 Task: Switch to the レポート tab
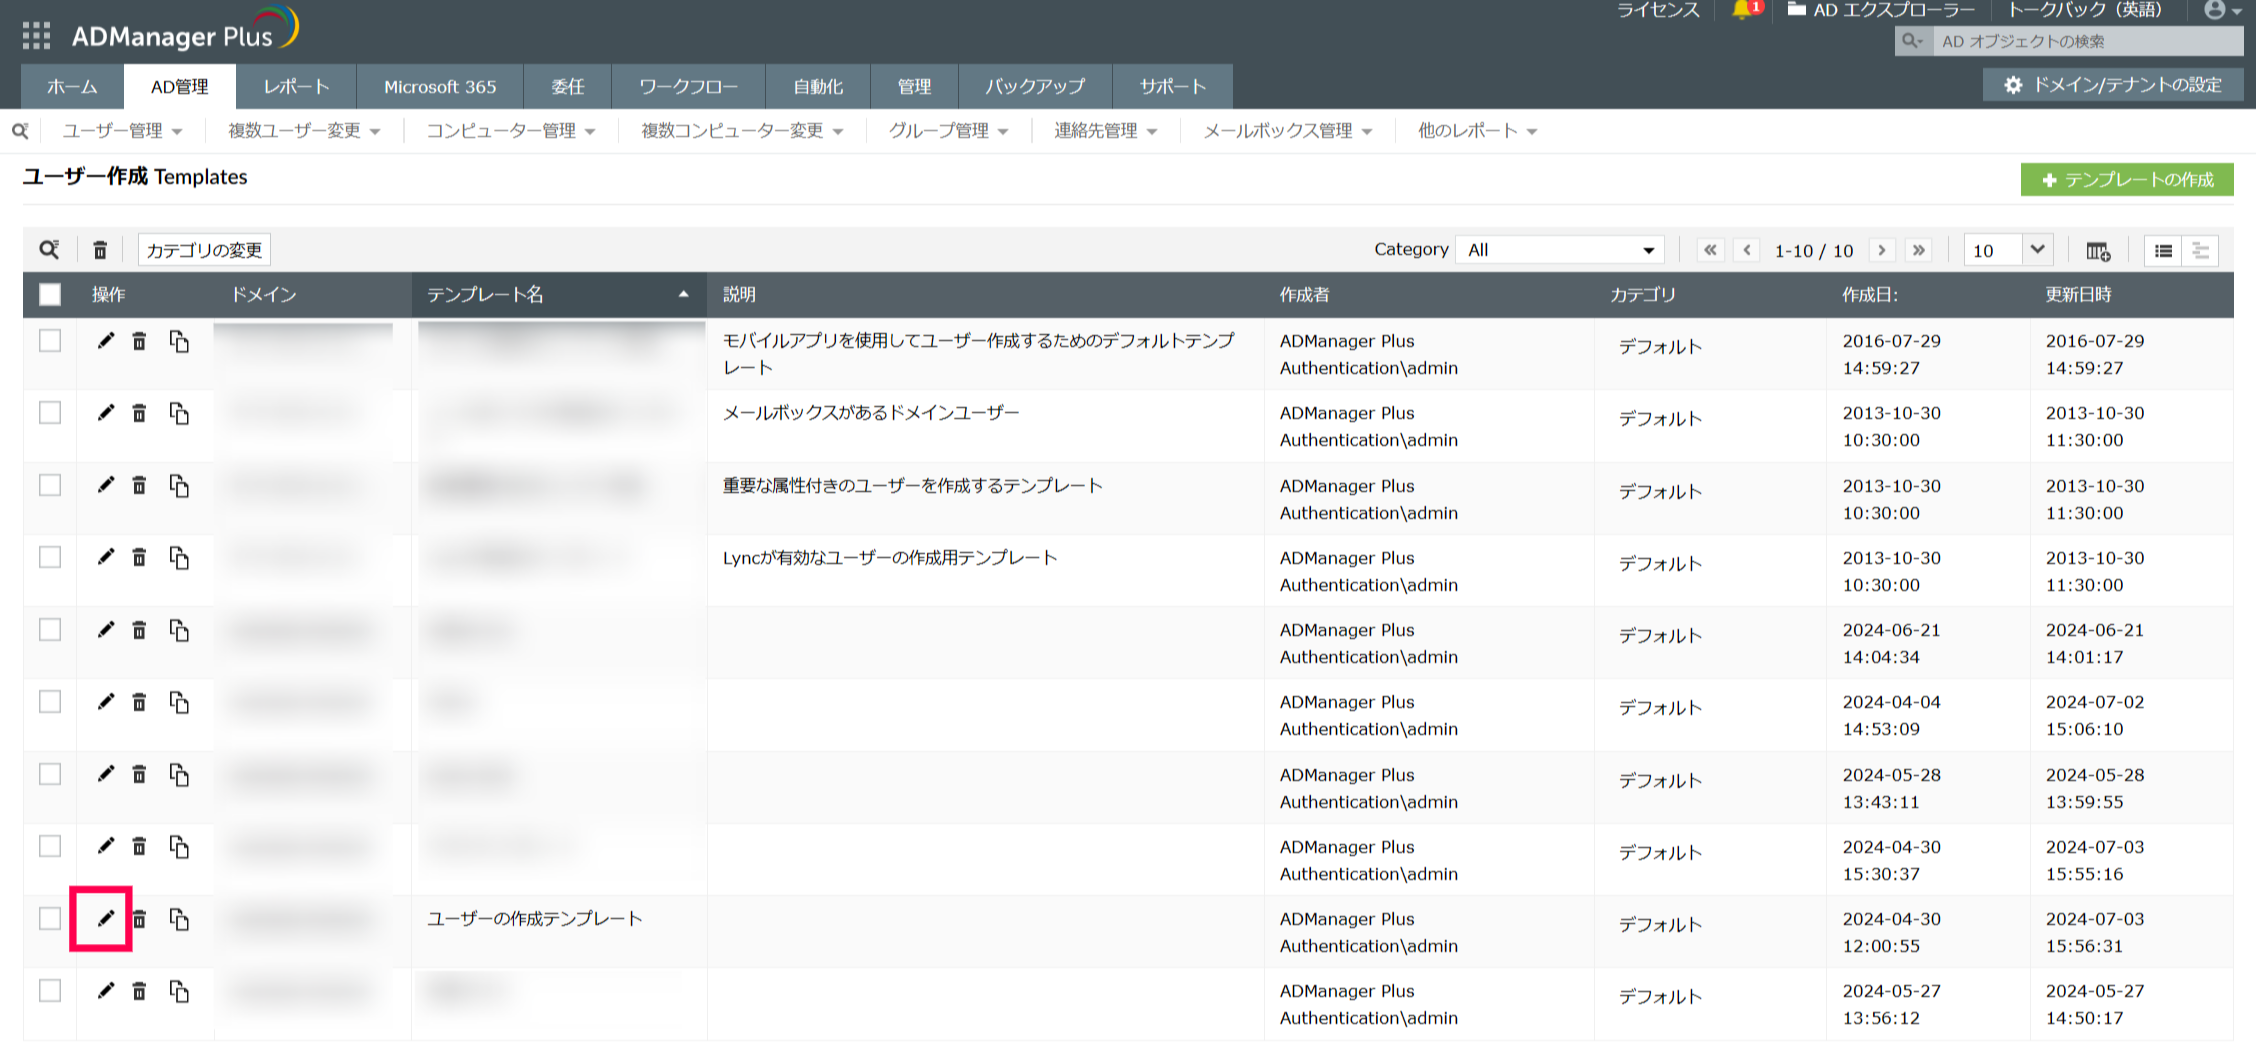[x=296, y=87]
